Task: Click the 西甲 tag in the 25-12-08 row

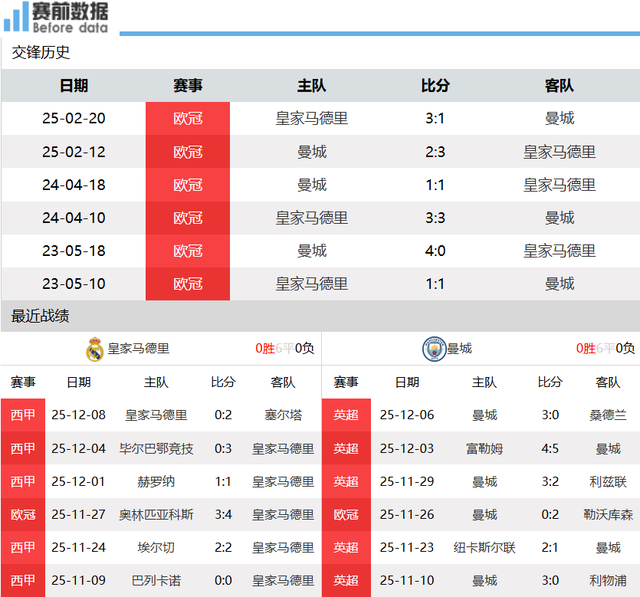Action: pos(23,415)
